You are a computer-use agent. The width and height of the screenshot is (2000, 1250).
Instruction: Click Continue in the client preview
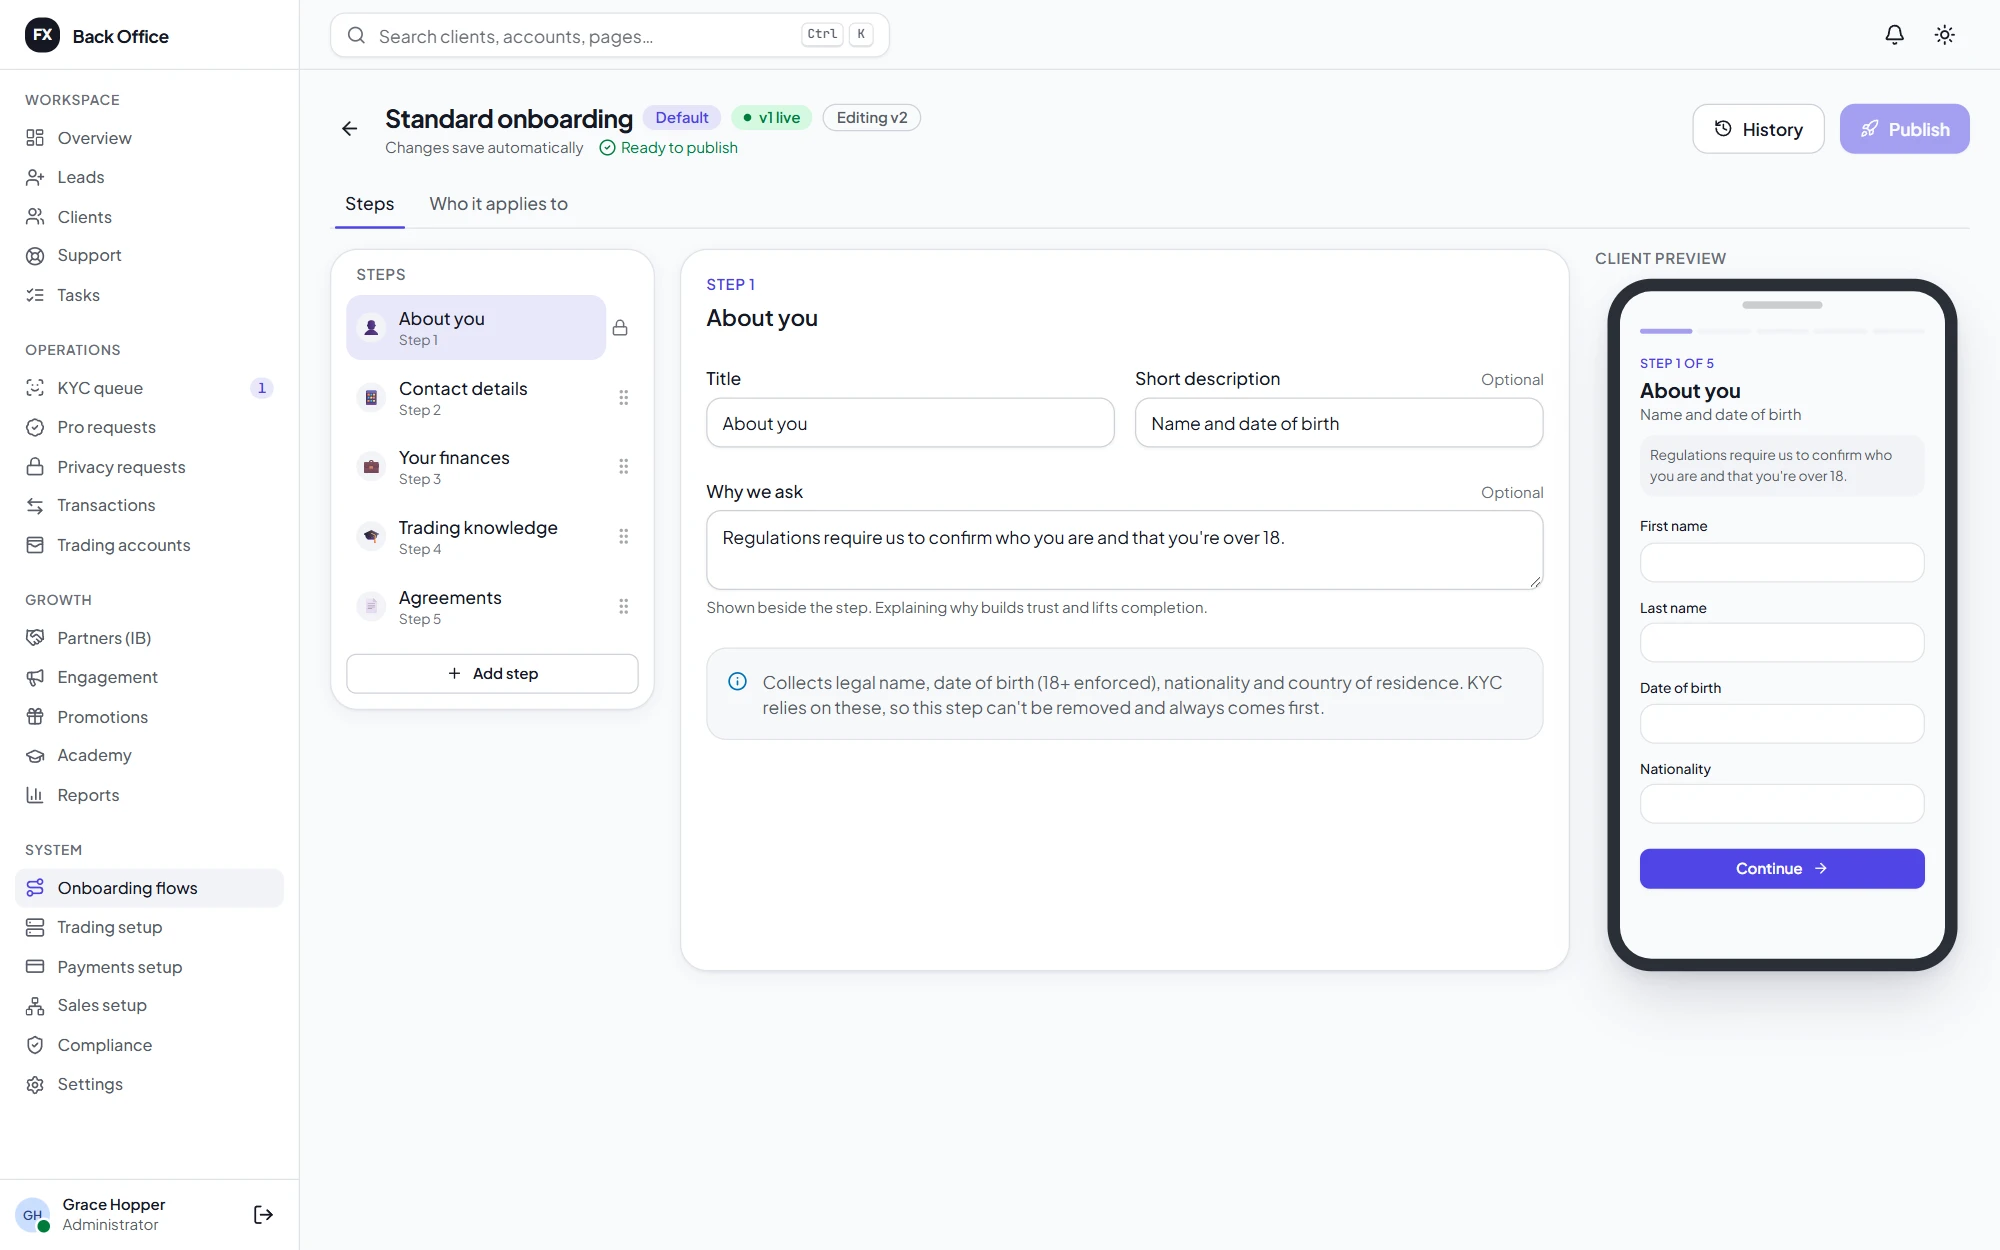tap(1781, 869)
